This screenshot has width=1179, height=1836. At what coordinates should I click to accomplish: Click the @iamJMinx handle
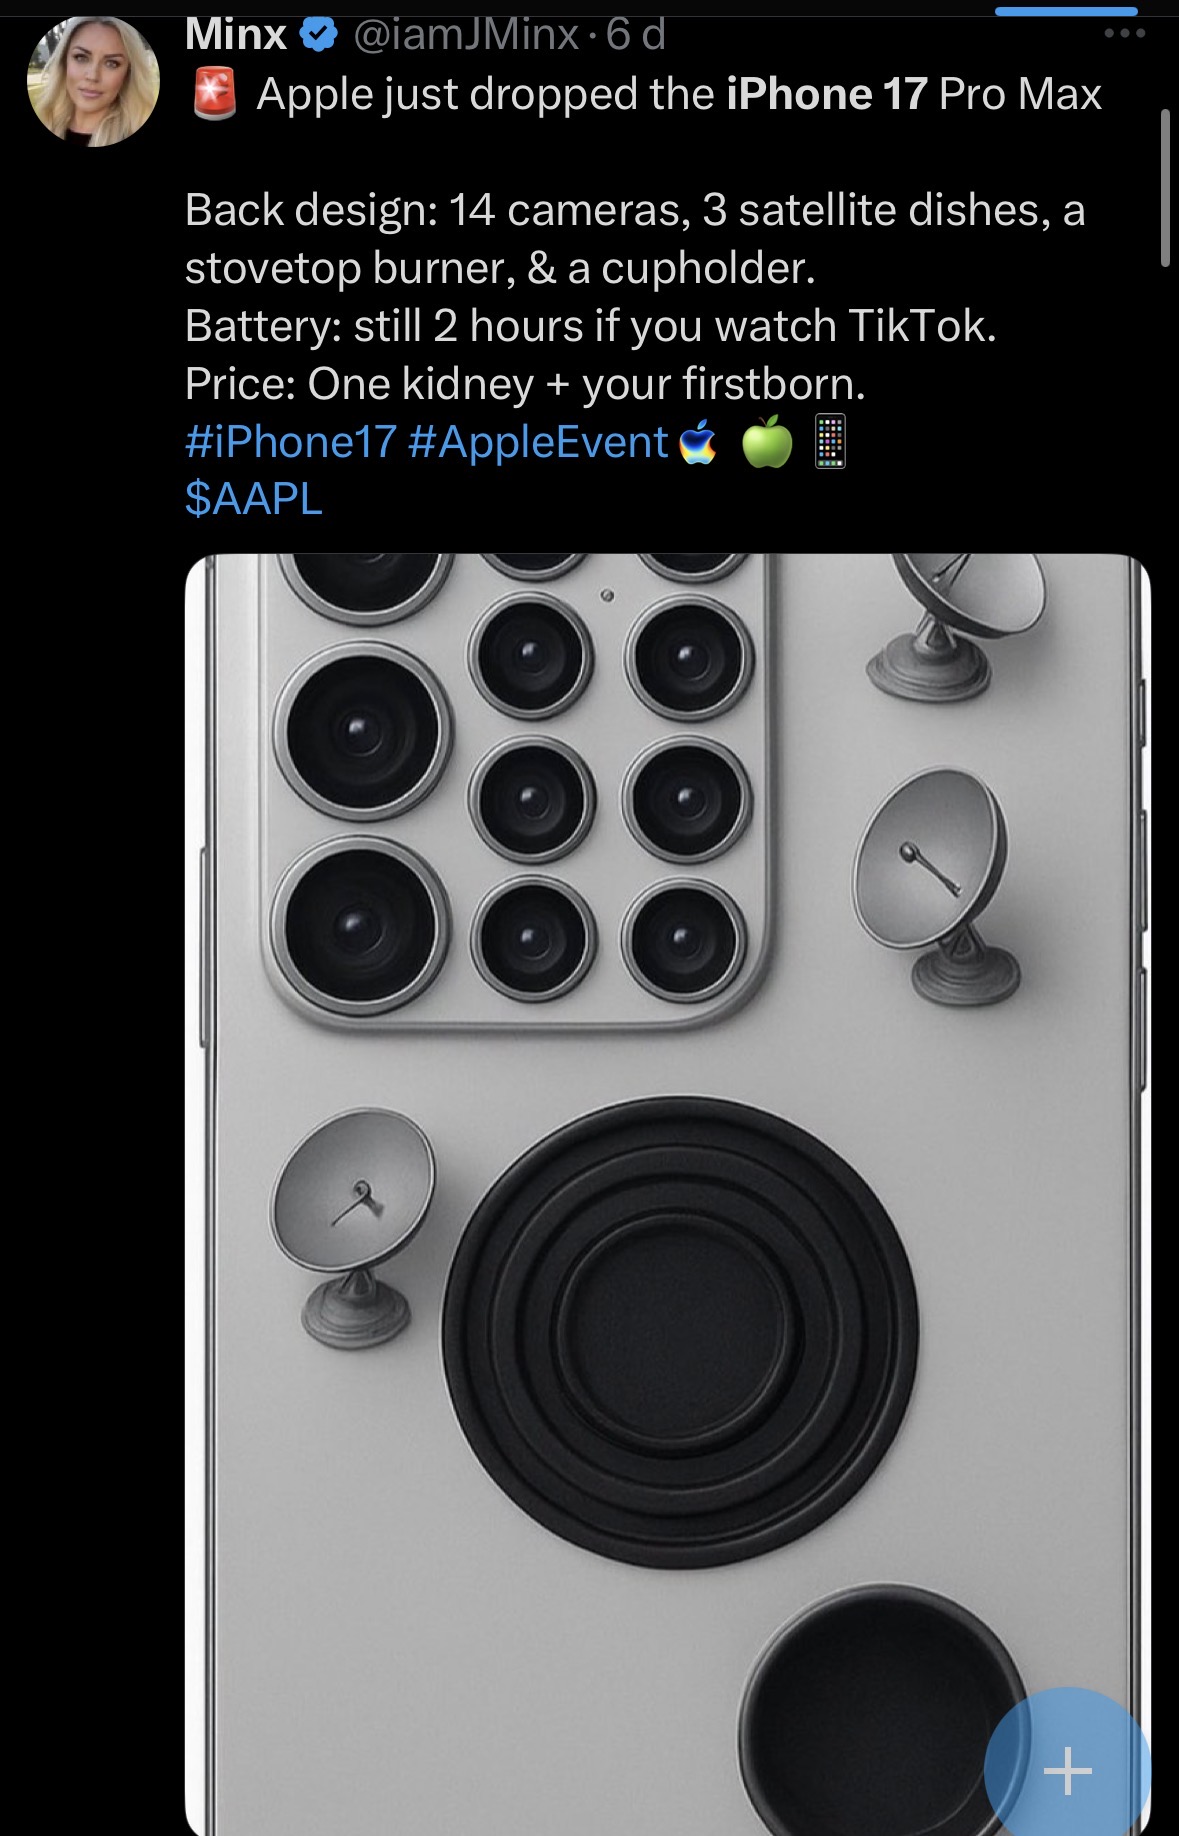tap(466, 35)
